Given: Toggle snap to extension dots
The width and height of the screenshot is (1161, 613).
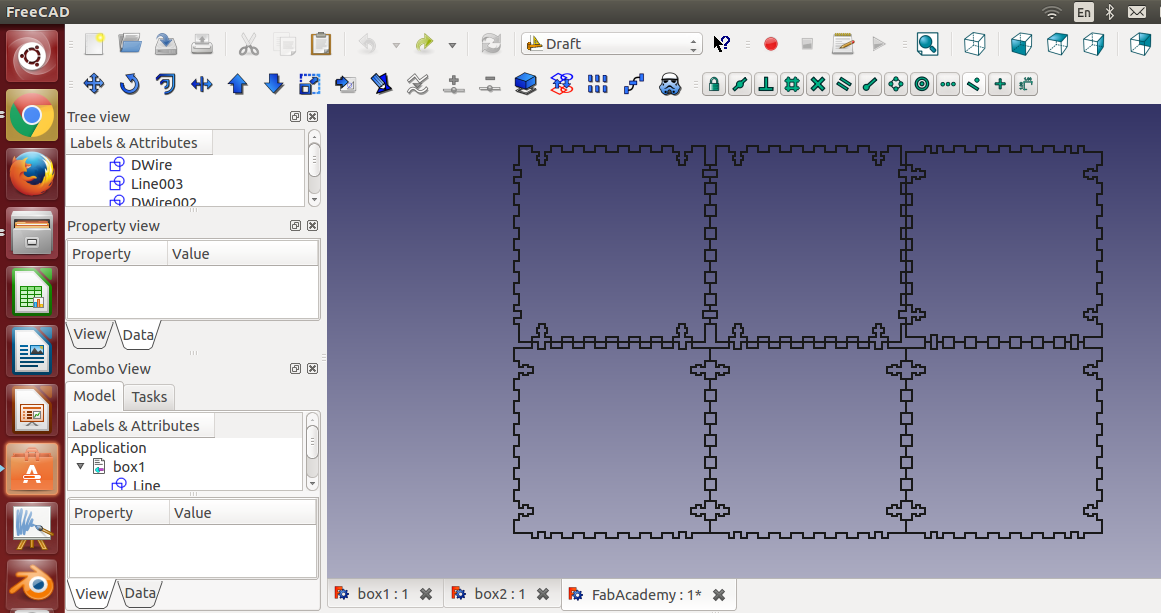Looking at the screenshot, I should (948, 84).
